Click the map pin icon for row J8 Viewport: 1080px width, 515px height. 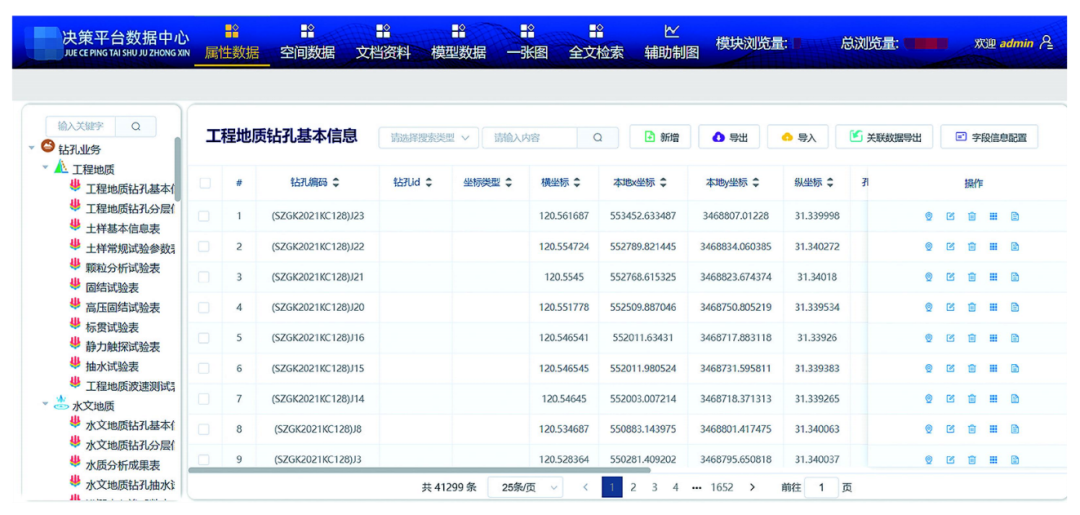click(928, 429)
